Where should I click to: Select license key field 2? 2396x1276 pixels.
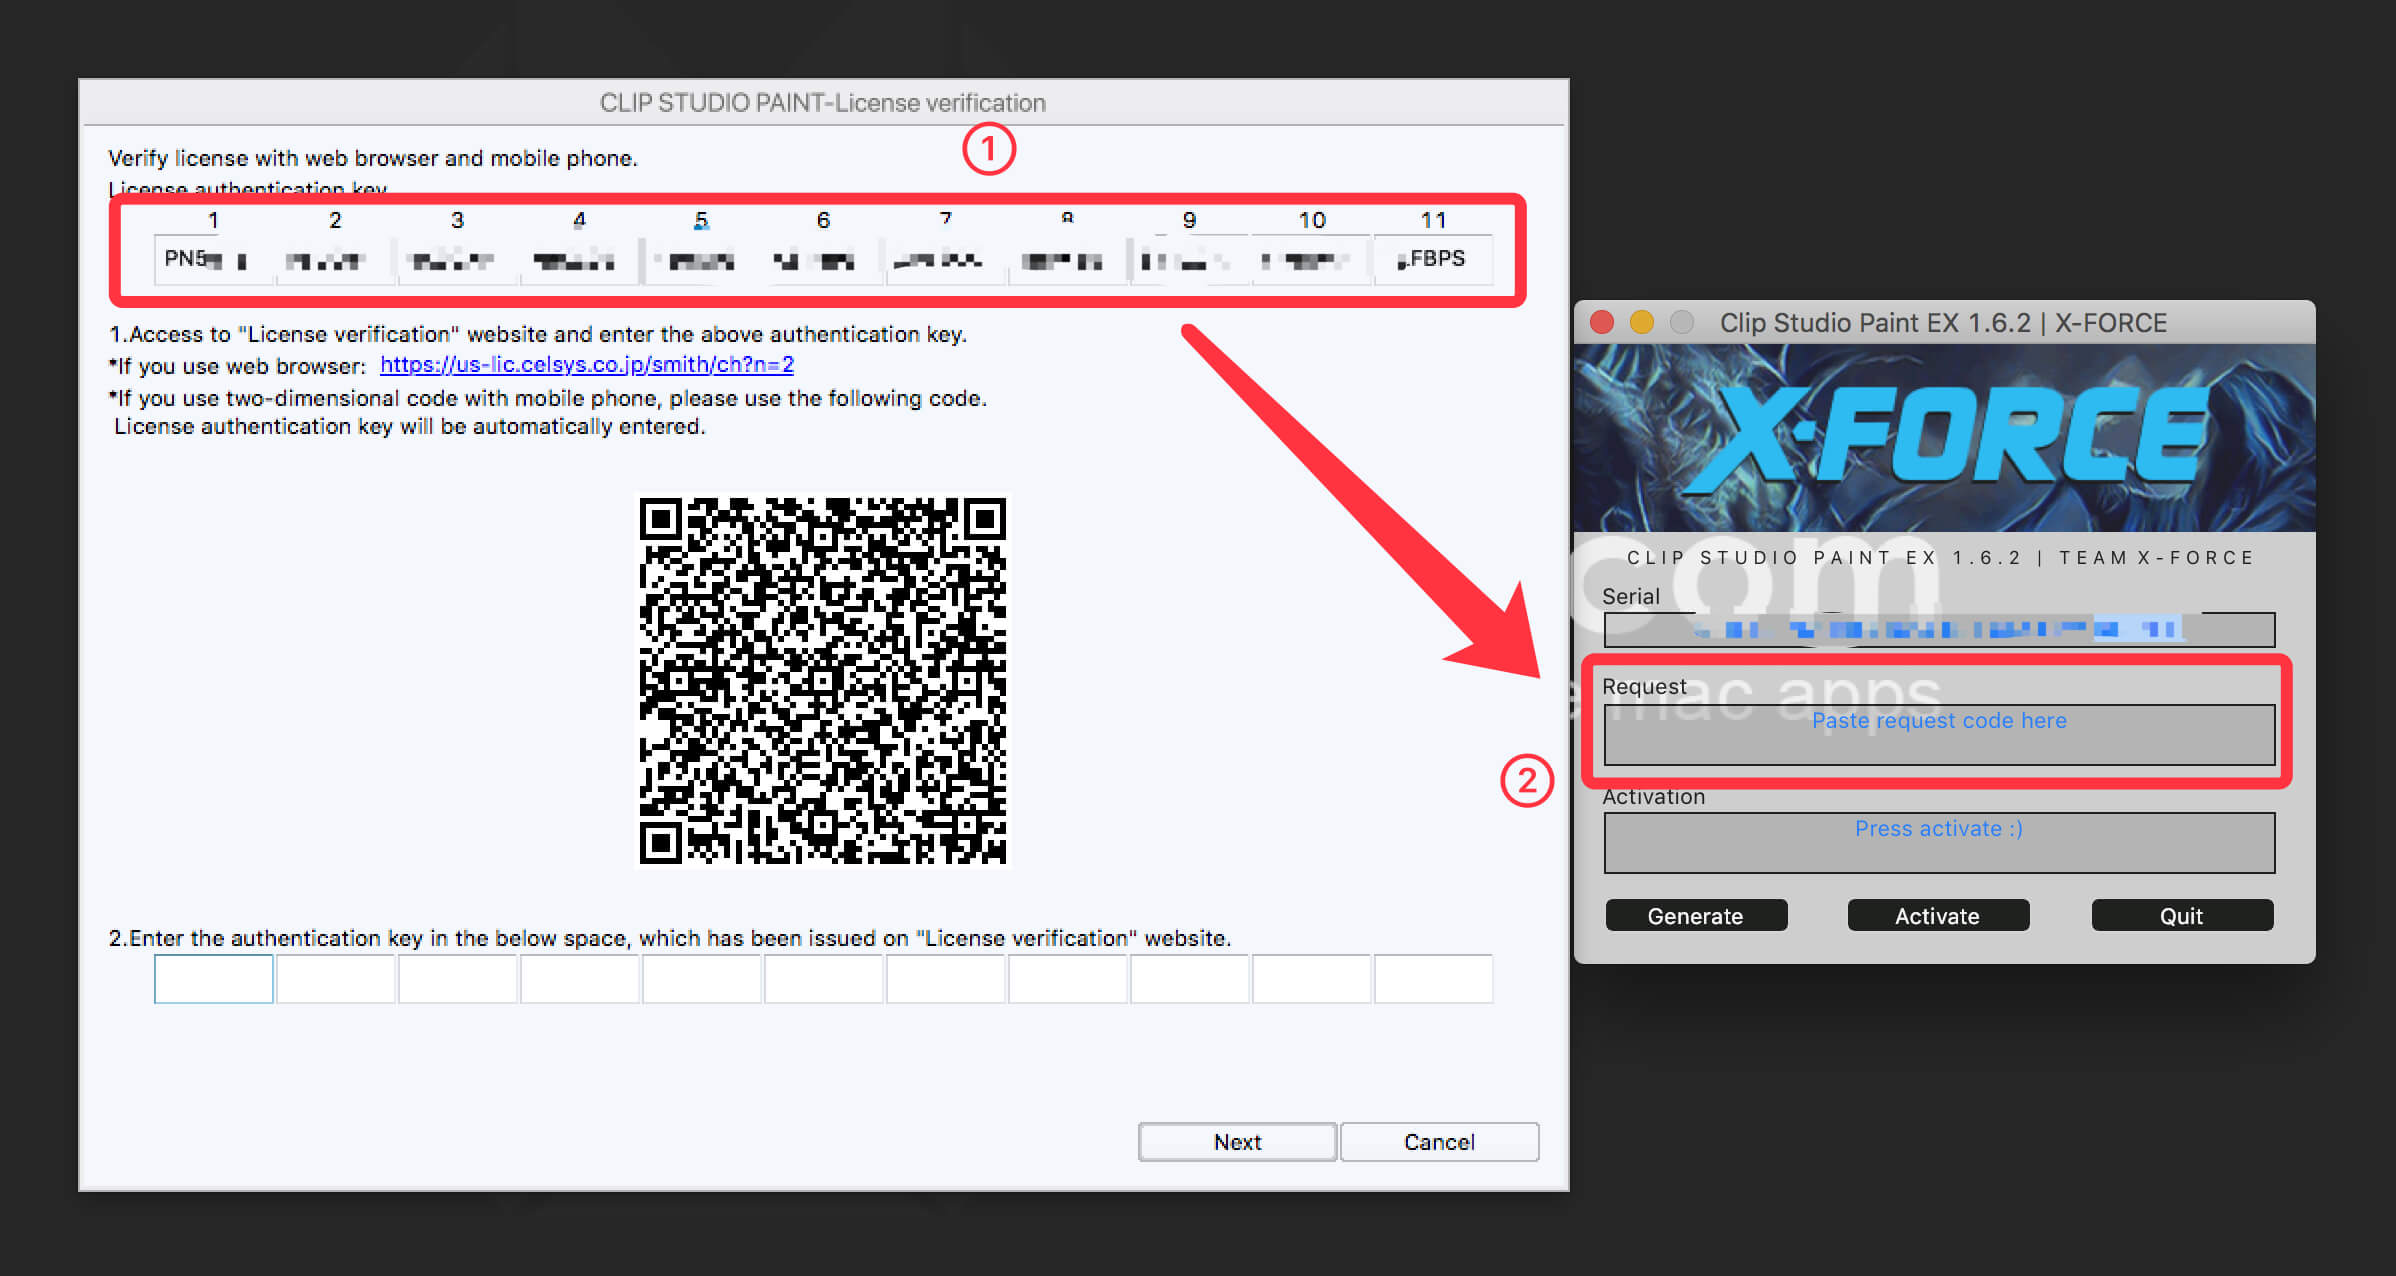coord(335,260)
